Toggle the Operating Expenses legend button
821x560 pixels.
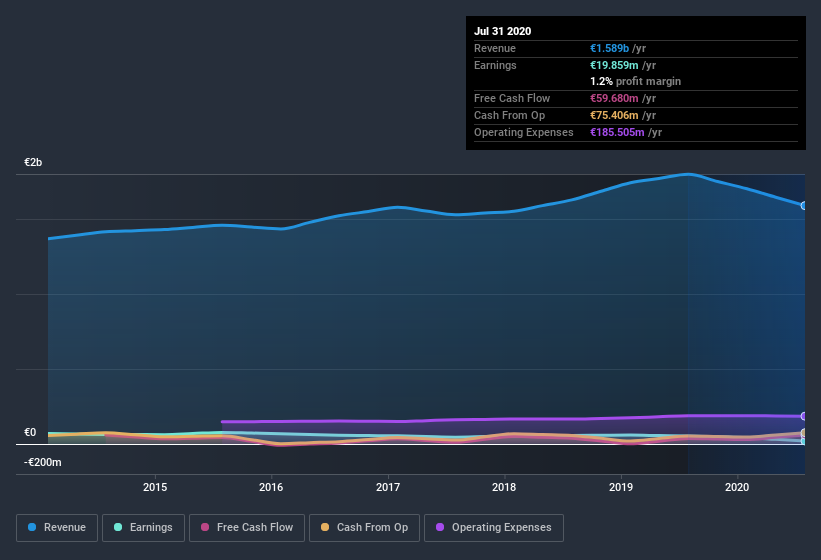[494, 528]
